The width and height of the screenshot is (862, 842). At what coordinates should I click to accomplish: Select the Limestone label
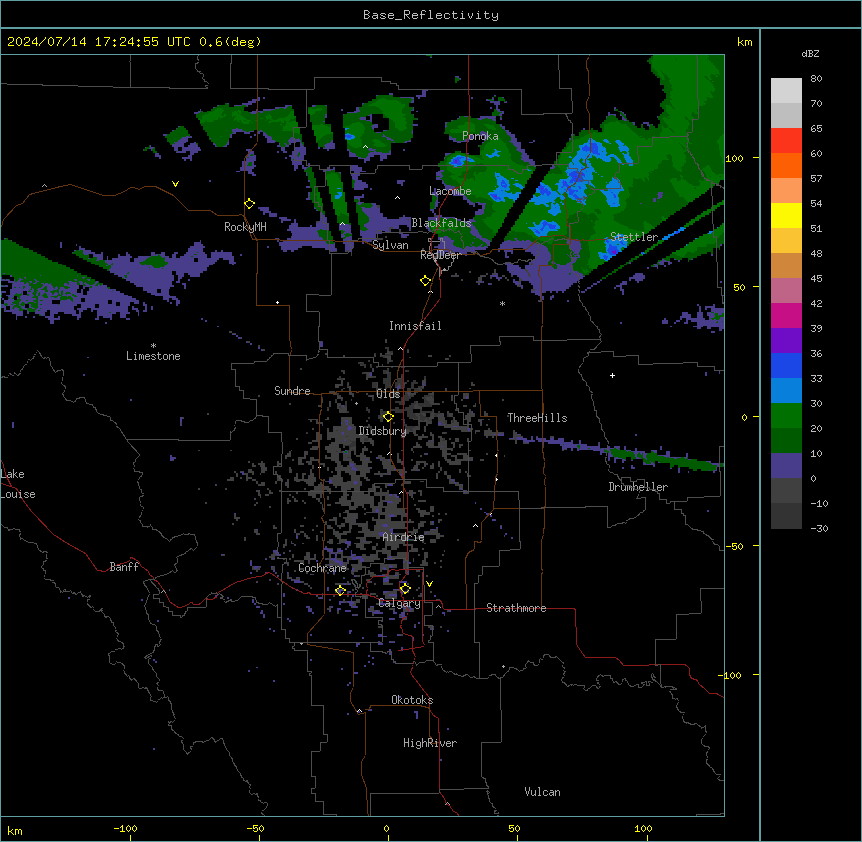[x=153, y=356]
